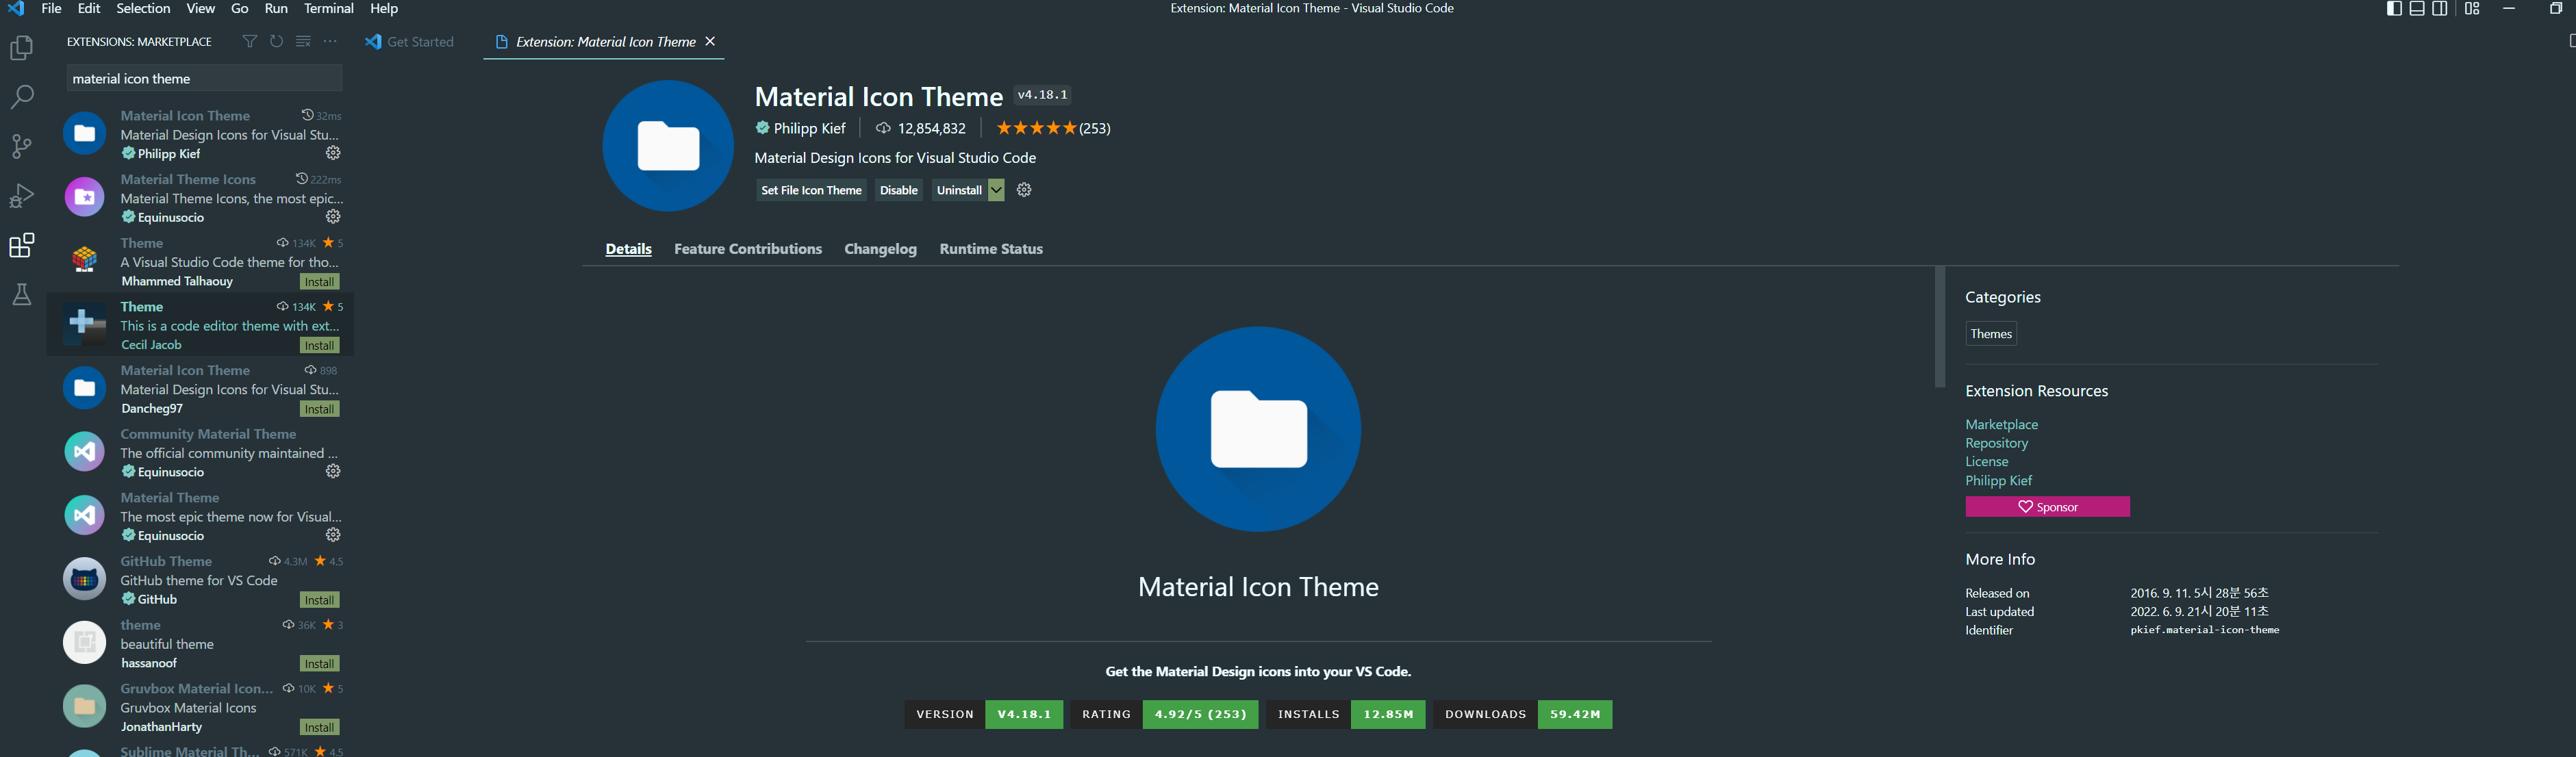
Task: Refresh the extensions marketplace list
Action: (276, 41)
